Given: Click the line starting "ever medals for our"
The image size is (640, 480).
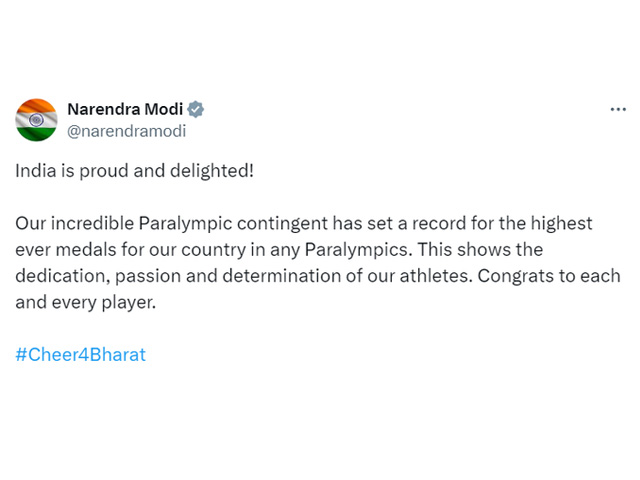Looking at the screenshot, I should point(279,250).
